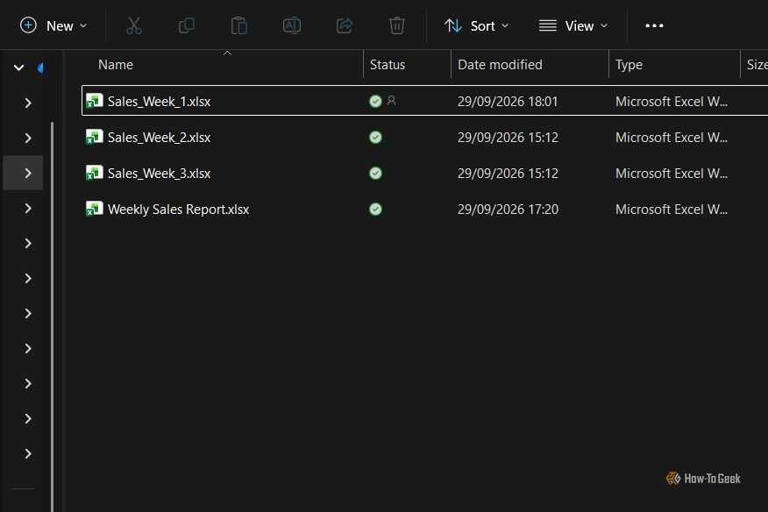Click the Paste clipboard icon

[x=239, y=25]
